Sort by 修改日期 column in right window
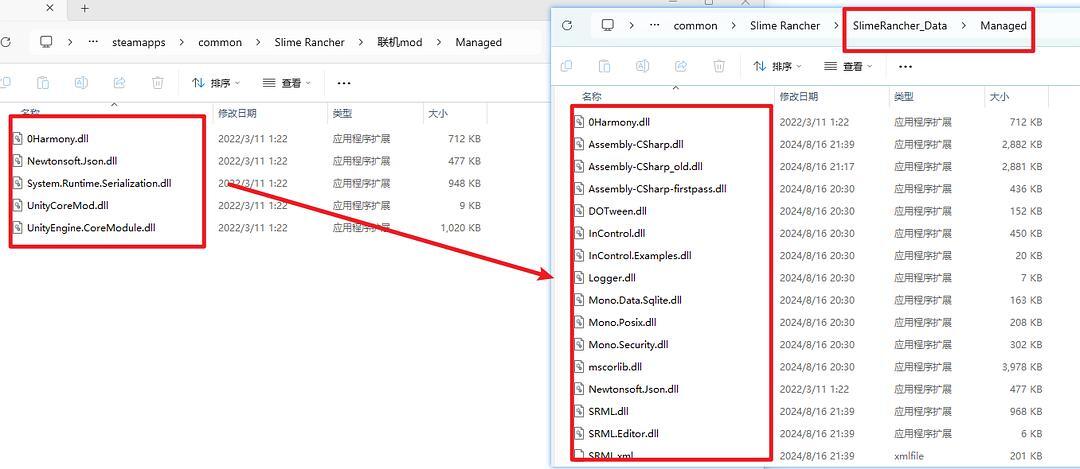 tap(798, 97)
